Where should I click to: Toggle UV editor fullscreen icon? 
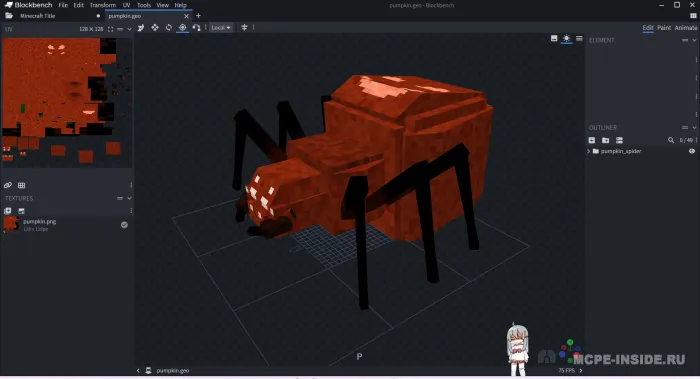[x=110, y=29]
